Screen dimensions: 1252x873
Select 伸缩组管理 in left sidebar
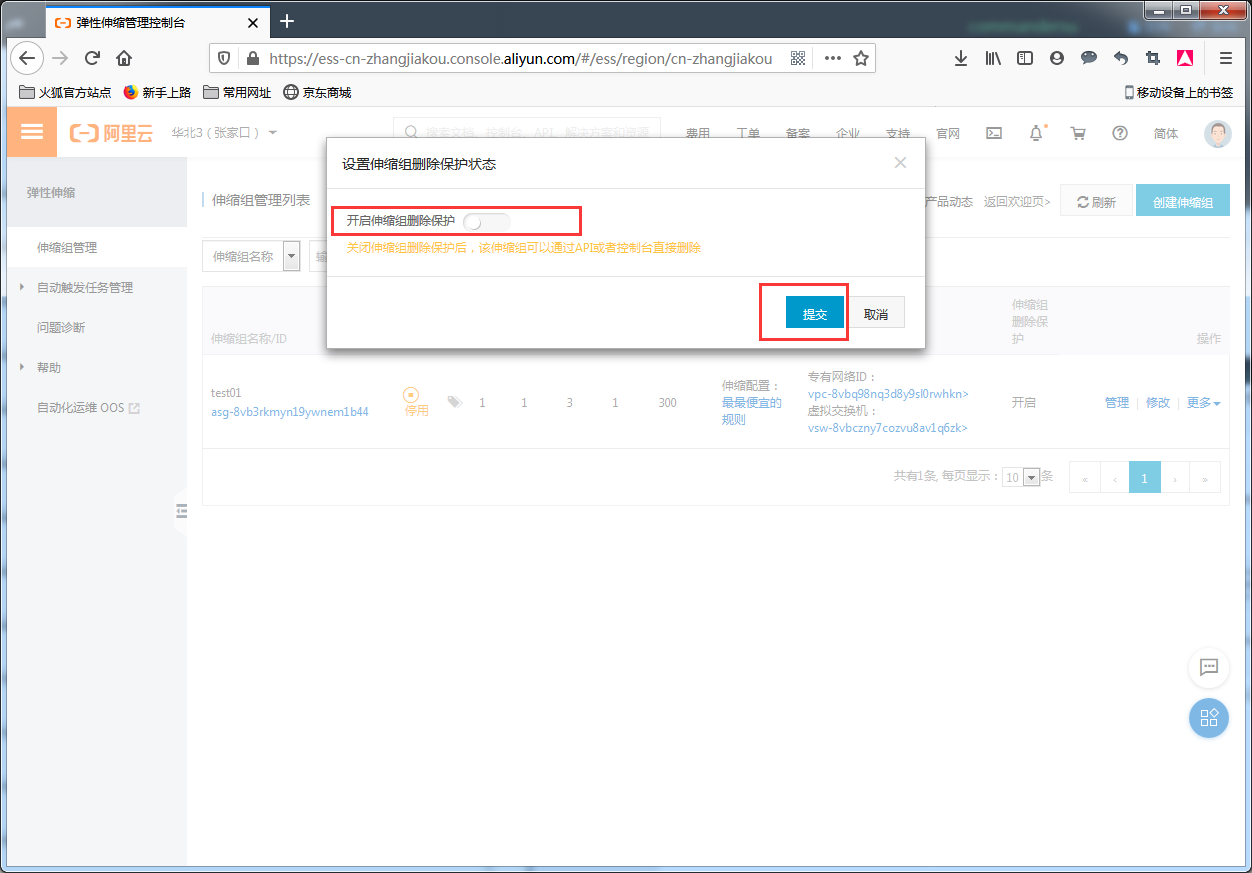click(x=67, y=247)
